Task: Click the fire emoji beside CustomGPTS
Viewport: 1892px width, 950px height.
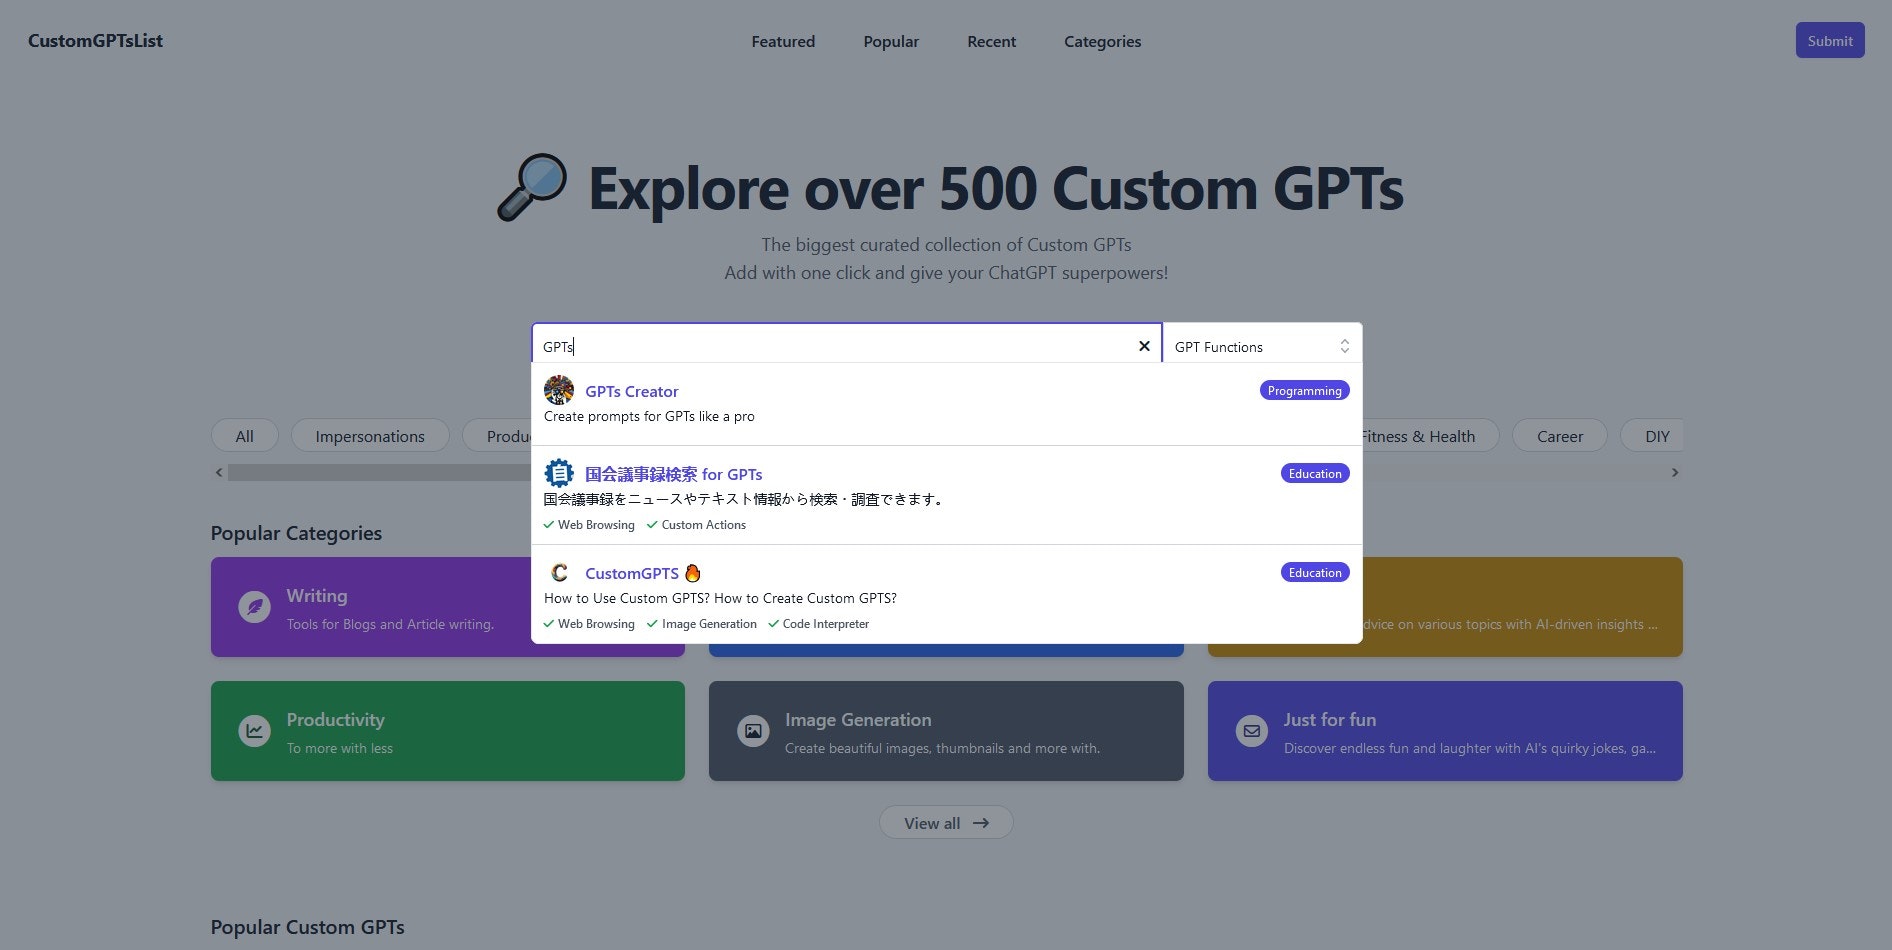Action: (x=693, y=573)
